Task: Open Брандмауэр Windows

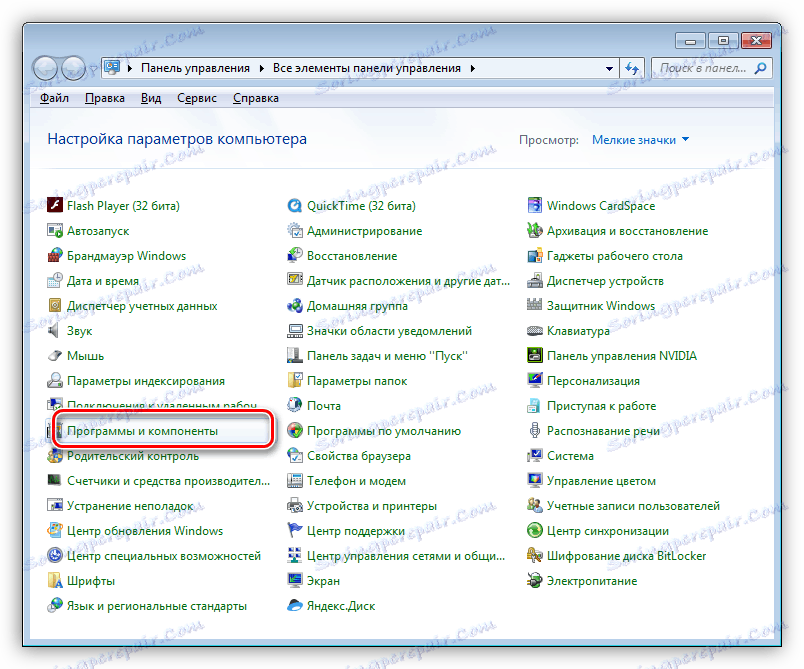Action: point(127,255)
